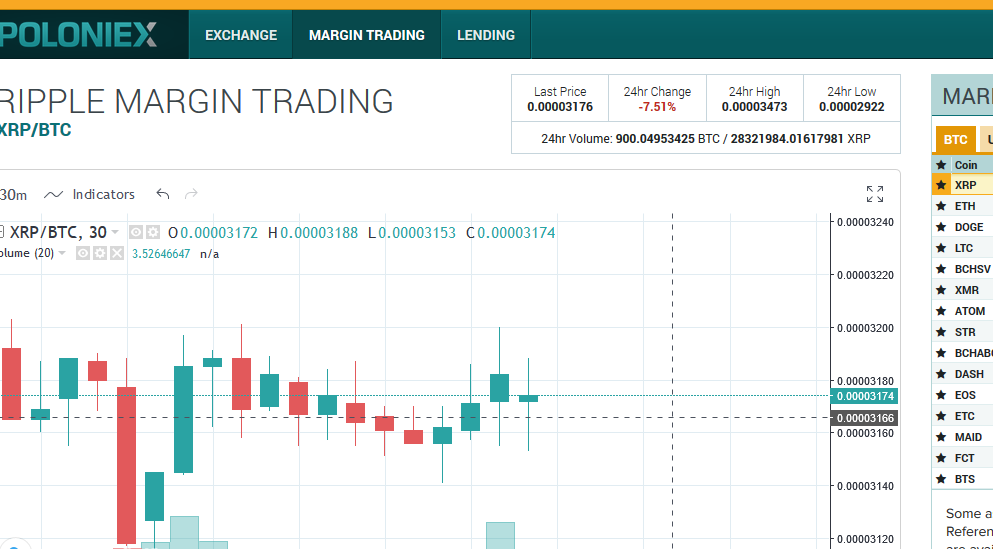
Task: Click the redo arrow in chart toolbar
Action: pyautogui.click(x=191, y=194)
